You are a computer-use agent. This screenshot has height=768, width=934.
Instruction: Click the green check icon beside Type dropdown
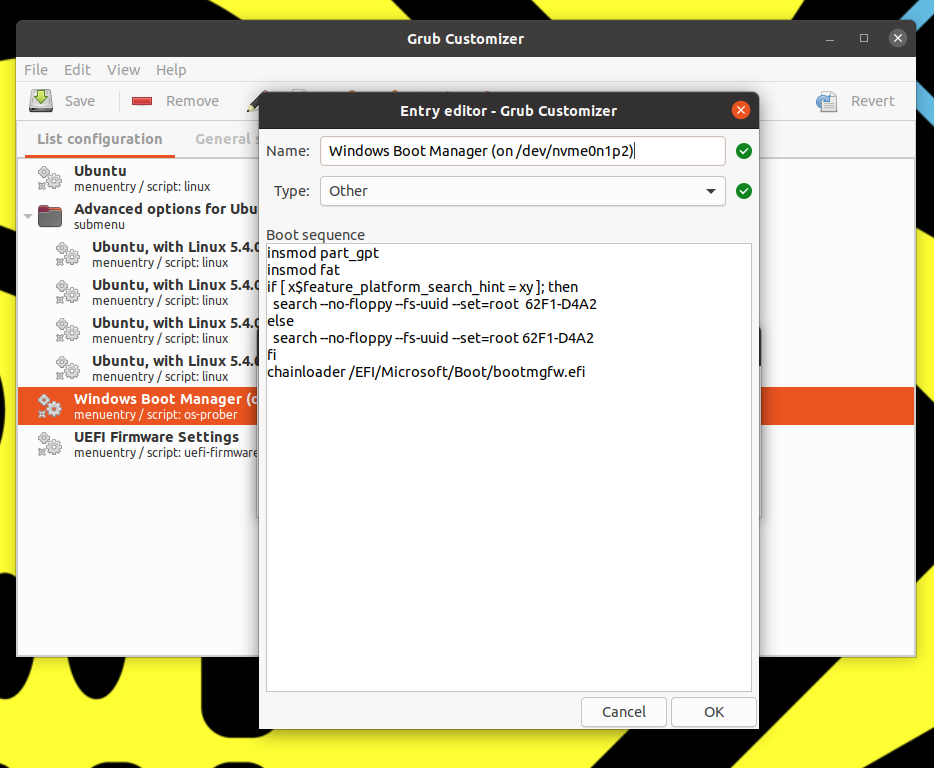743,191
